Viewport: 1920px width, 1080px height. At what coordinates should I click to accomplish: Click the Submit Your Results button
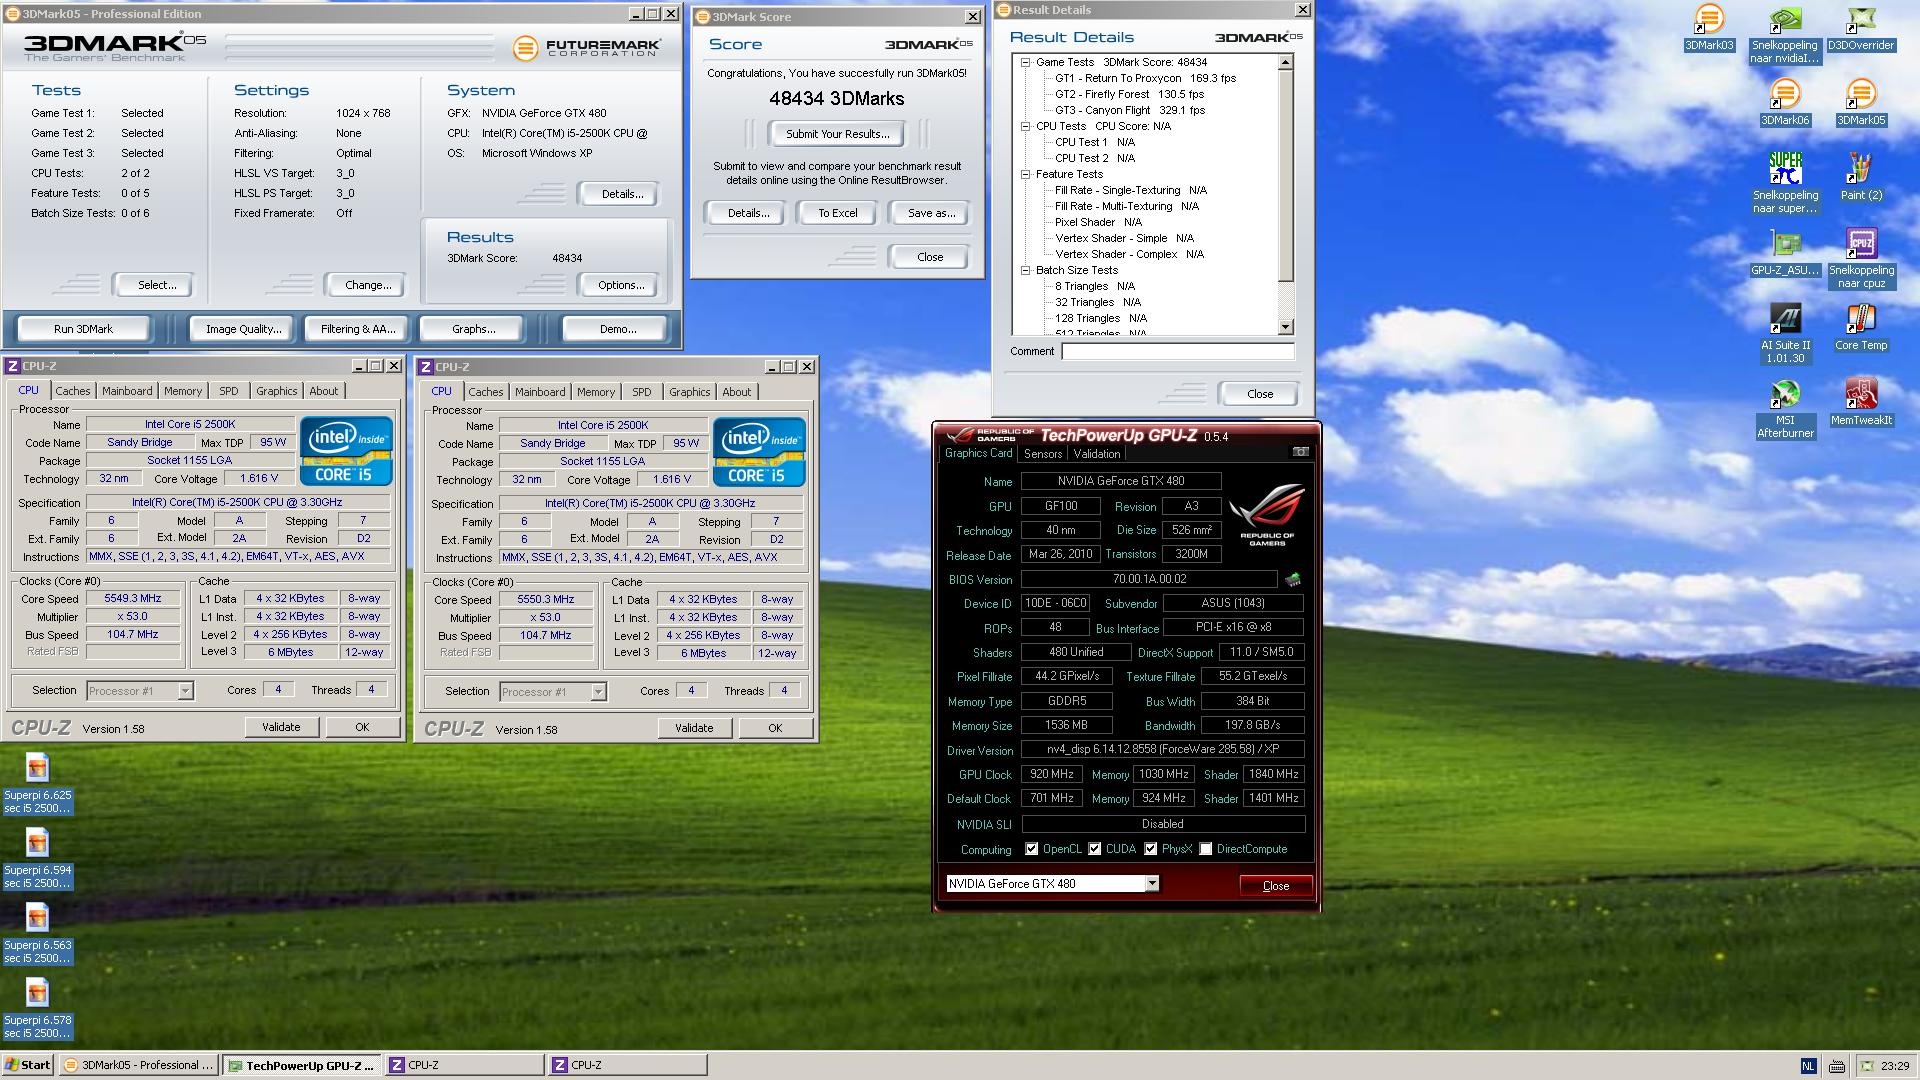[836, 134]
